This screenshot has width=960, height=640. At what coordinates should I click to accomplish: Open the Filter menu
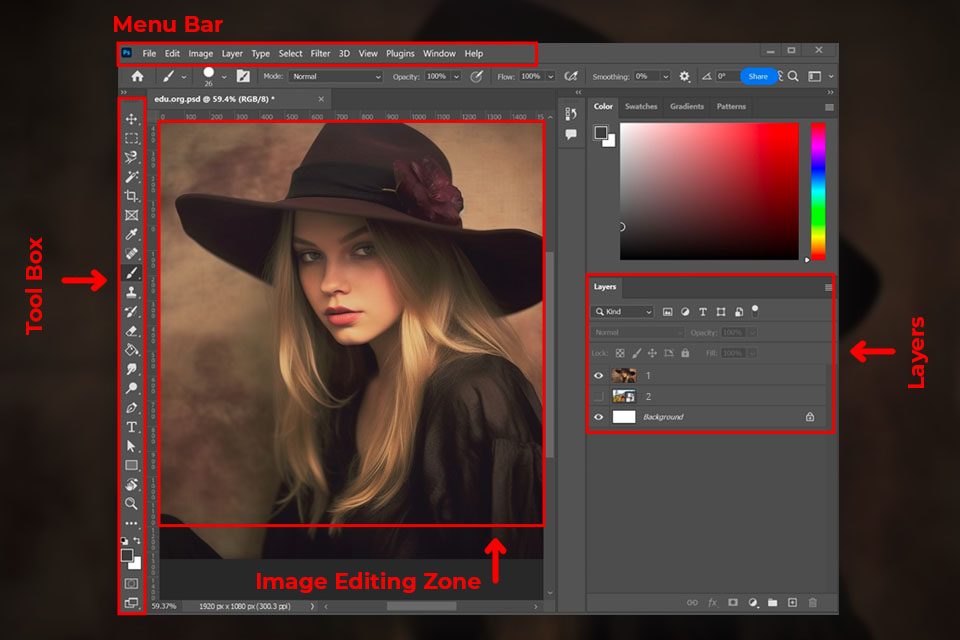(x=320, y=53)
